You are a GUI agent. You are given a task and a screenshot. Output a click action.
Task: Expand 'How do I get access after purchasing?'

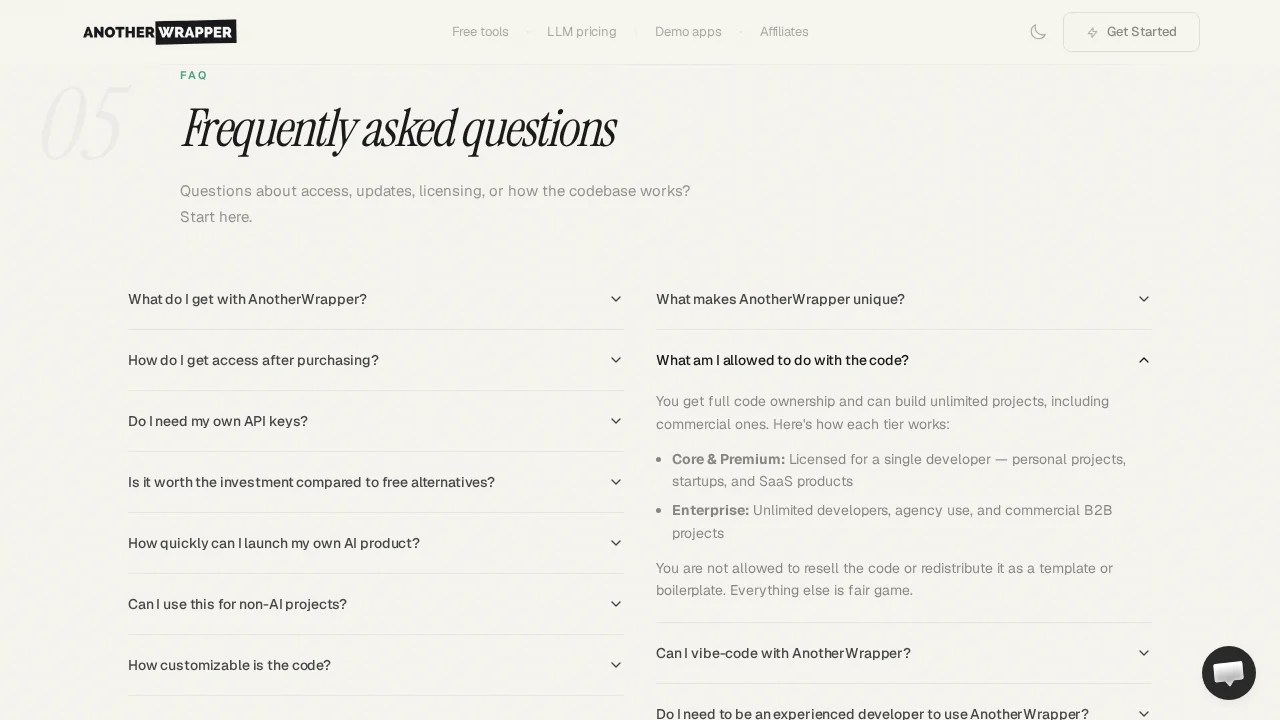pyautogui.click(x=376, y=360)
